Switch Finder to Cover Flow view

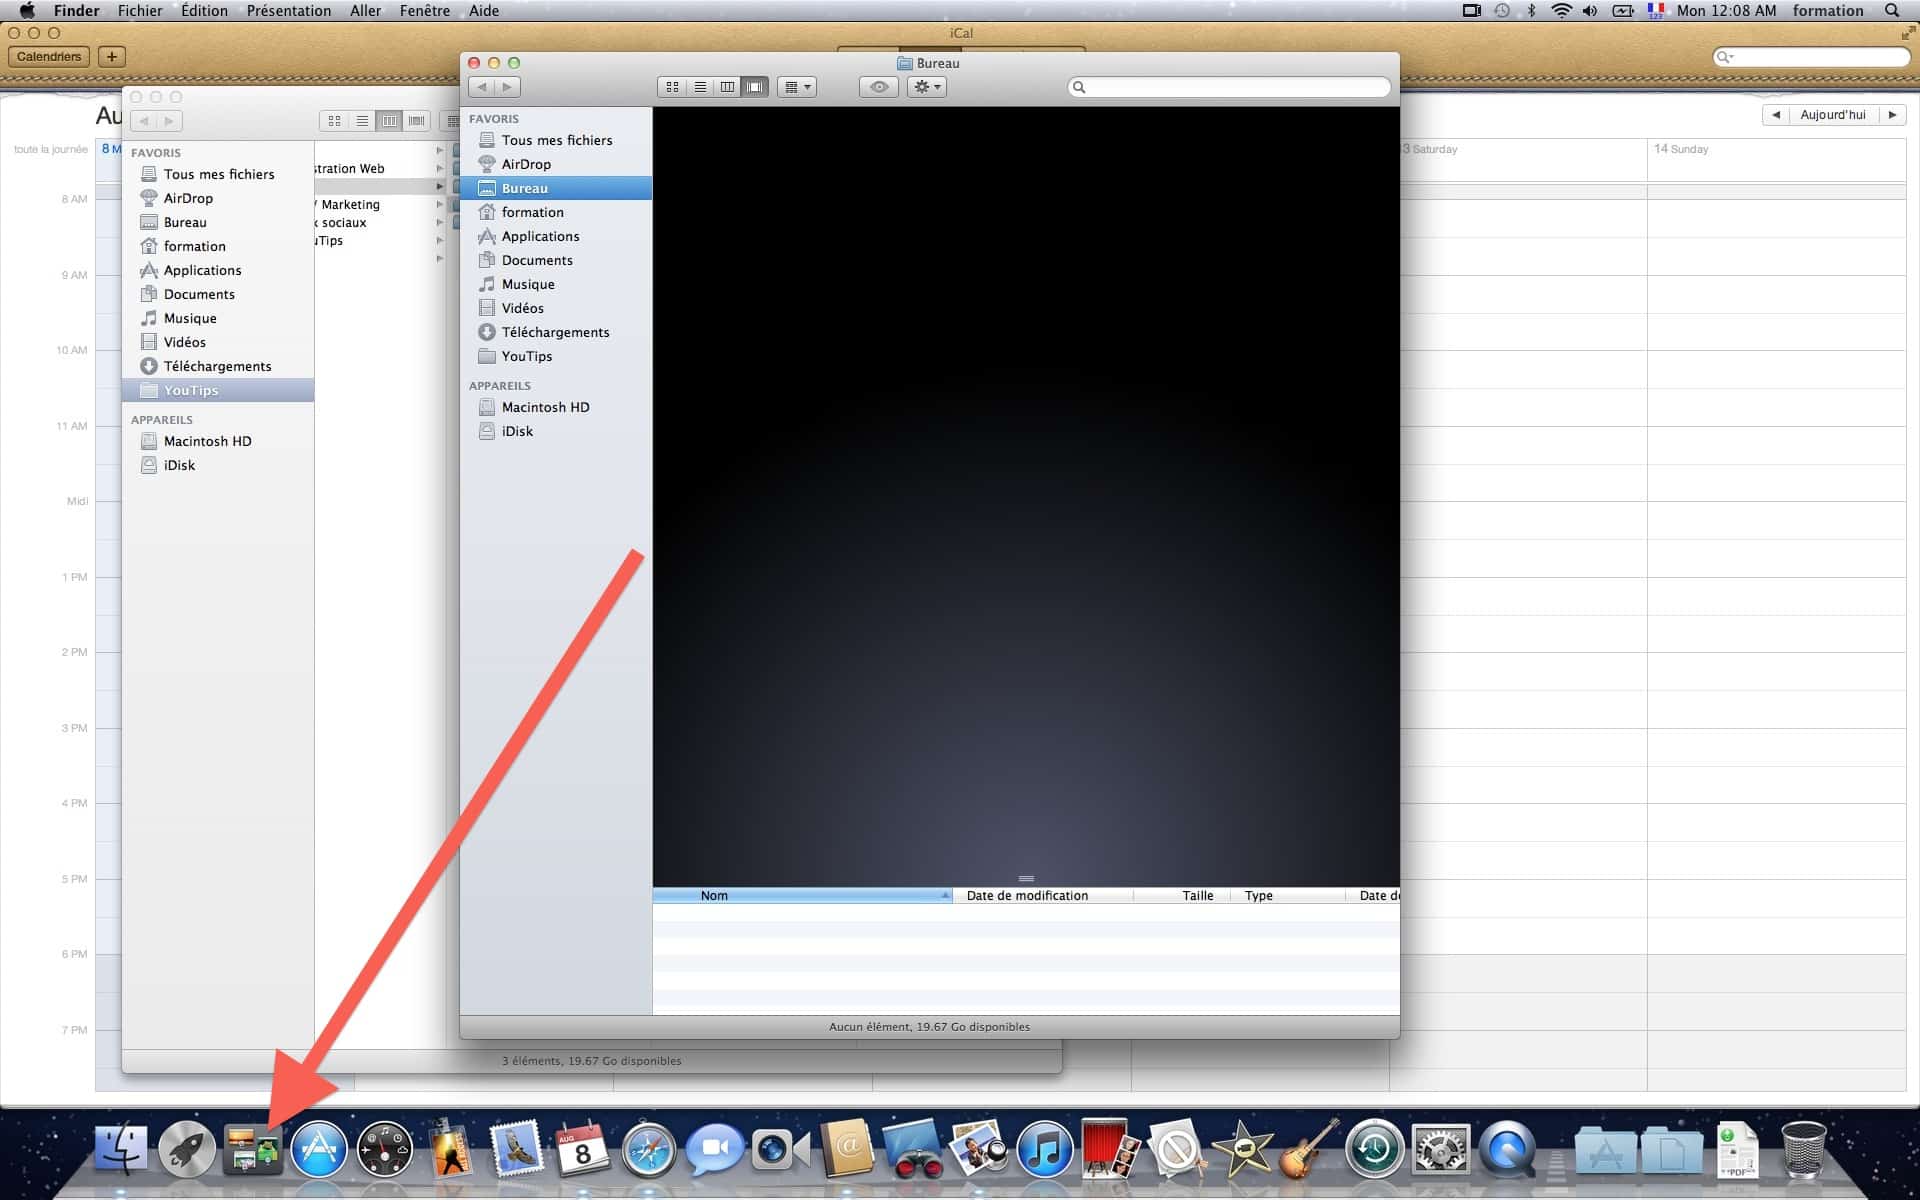tap(755, 87)
